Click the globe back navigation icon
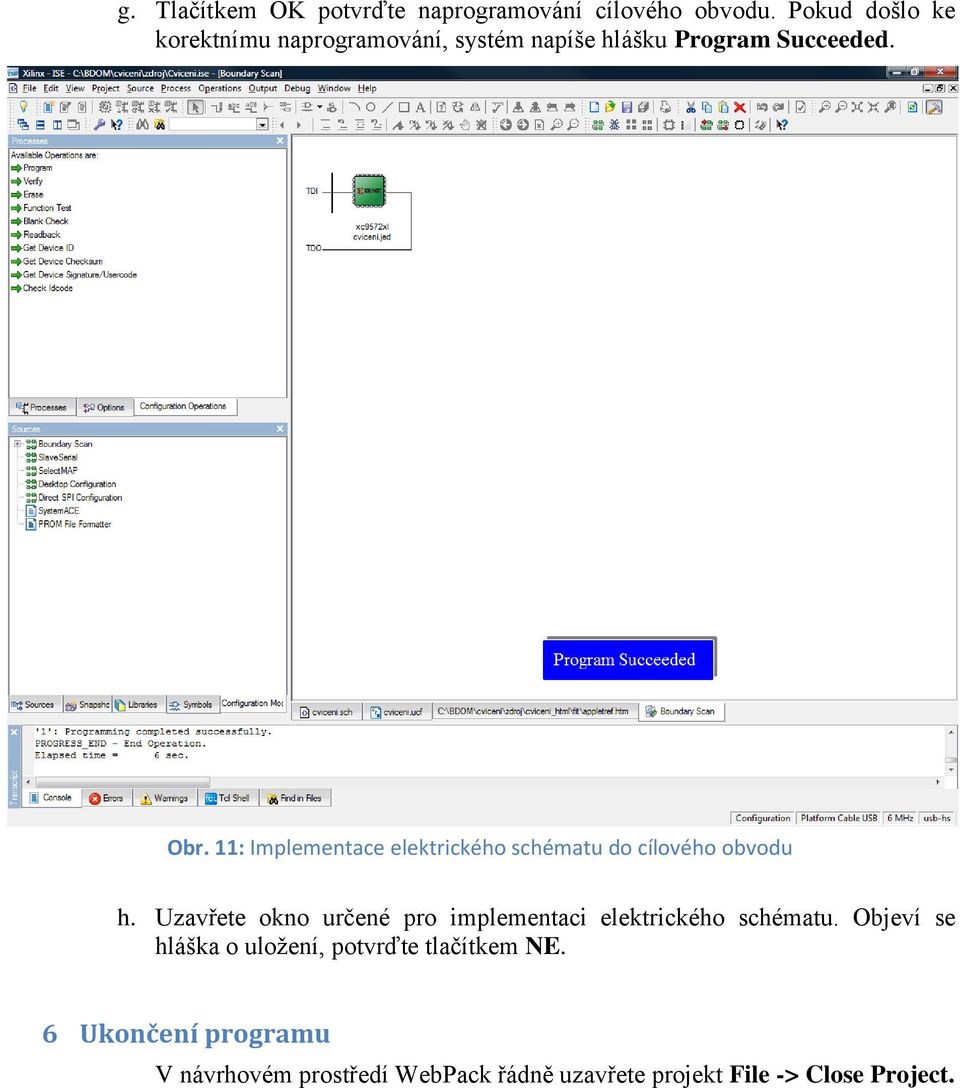This screenshot has width=960, height=1088. [506, 125]
